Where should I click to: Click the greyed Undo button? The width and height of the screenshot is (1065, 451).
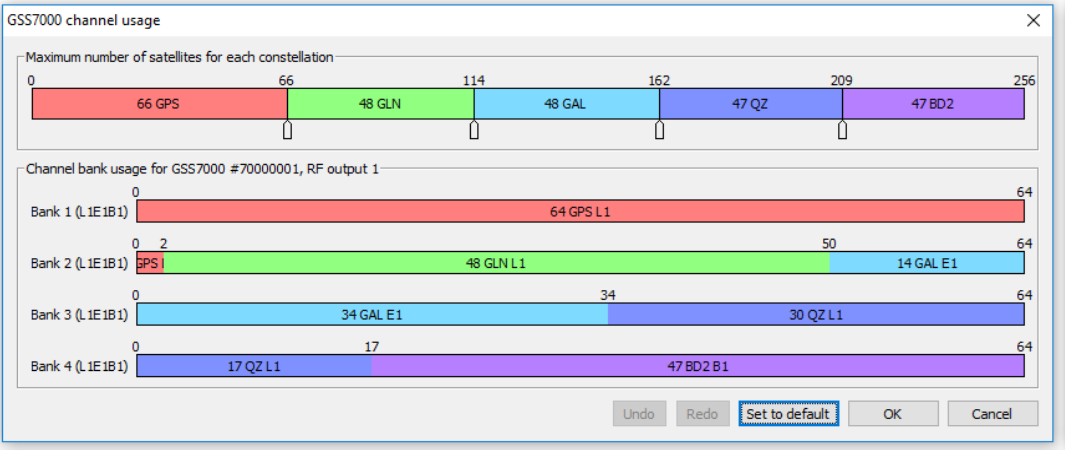click(x=639, y=414)
